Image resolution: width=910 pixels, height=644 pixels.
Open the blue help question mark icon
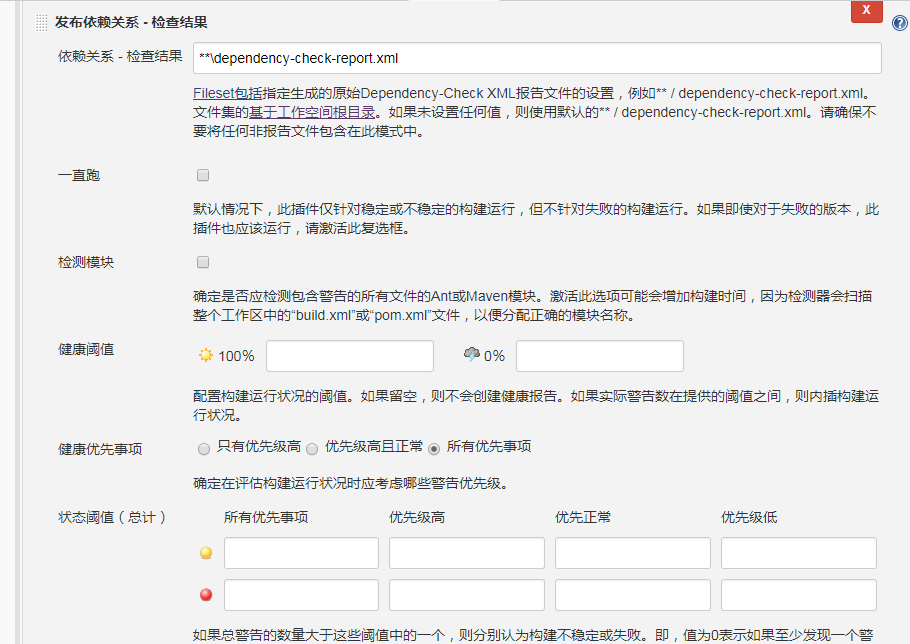coord(900,23)
